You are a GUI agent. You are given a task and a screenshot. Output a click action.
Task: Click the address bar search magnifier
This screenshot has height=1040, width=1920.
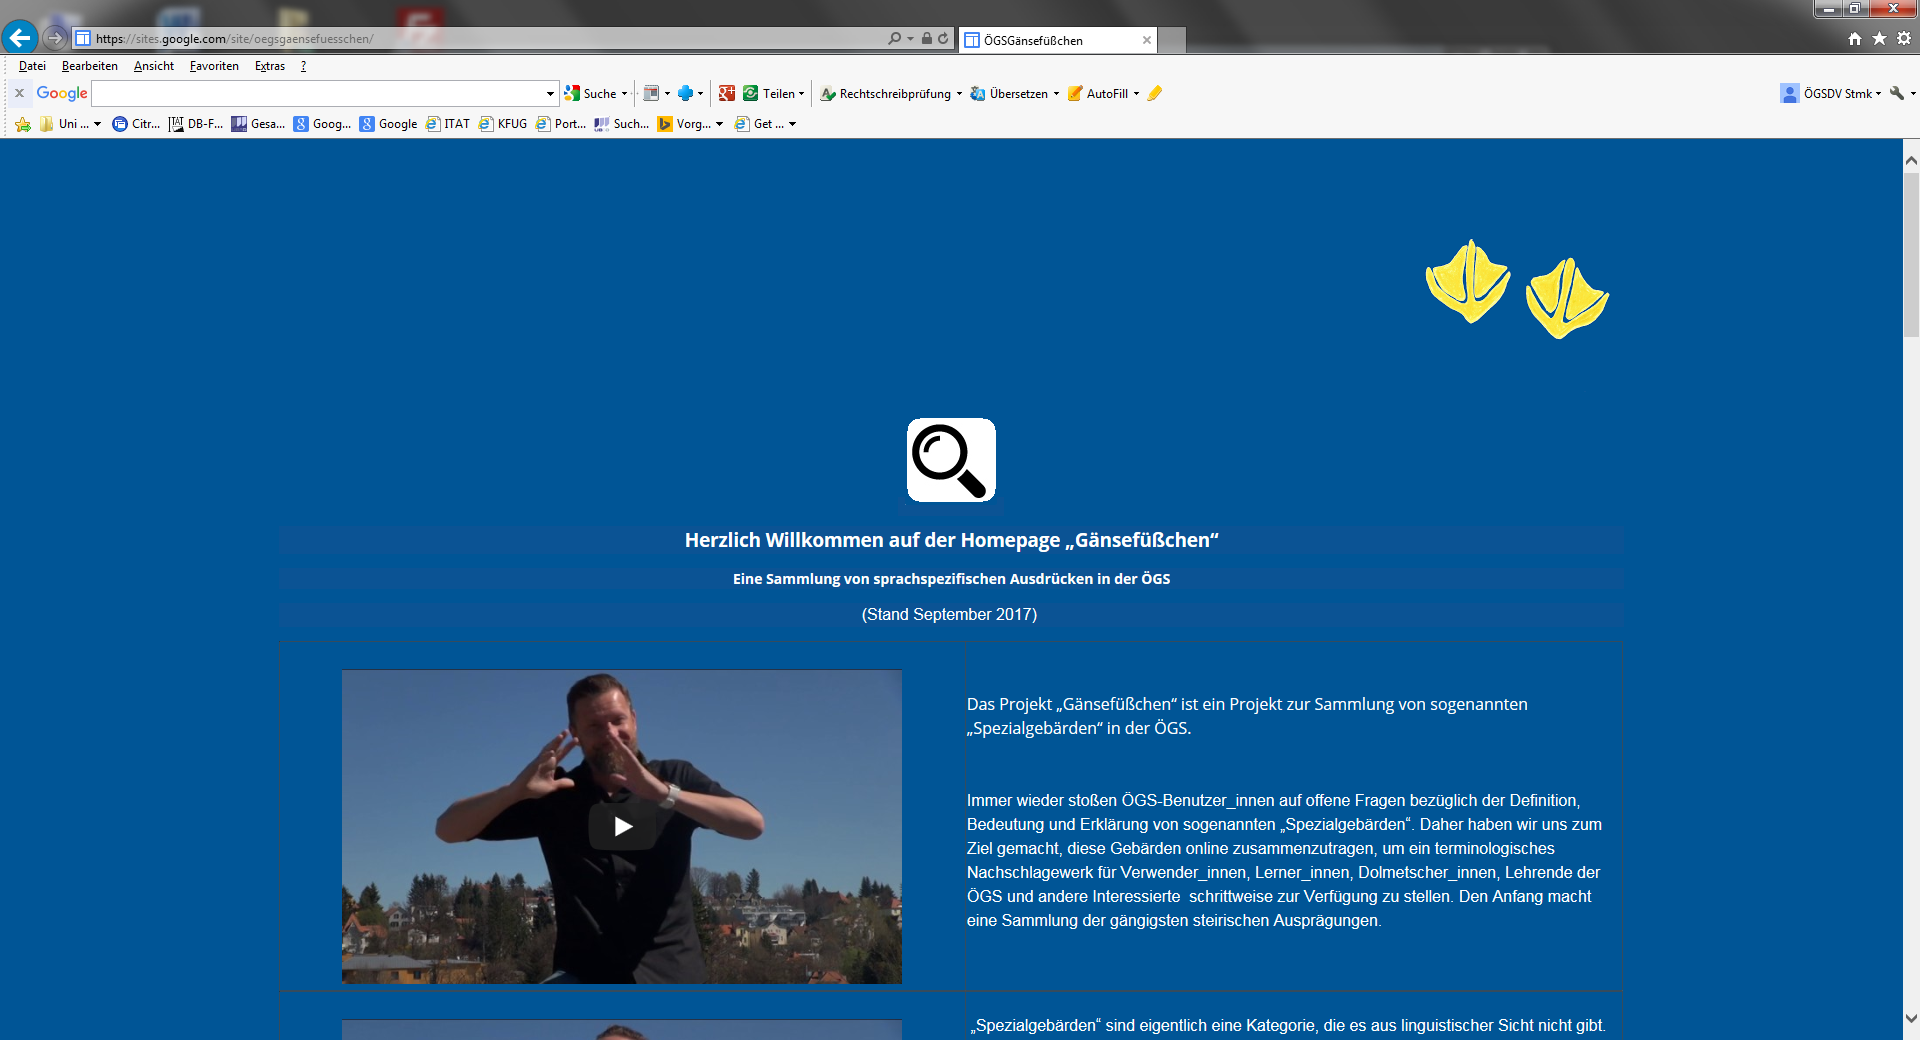(894, 38)
